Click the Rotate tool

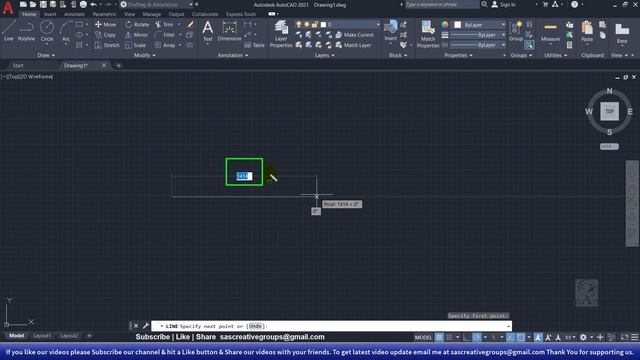(137, 24)
